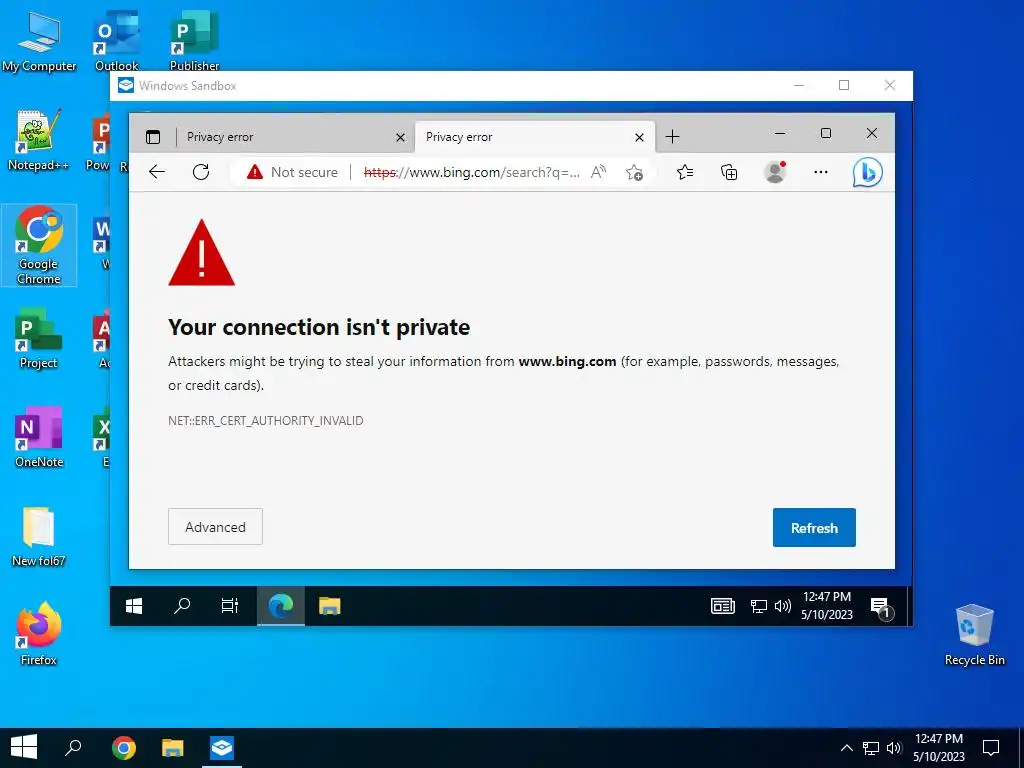Click the host taskbar clock and date

point(939,747)
